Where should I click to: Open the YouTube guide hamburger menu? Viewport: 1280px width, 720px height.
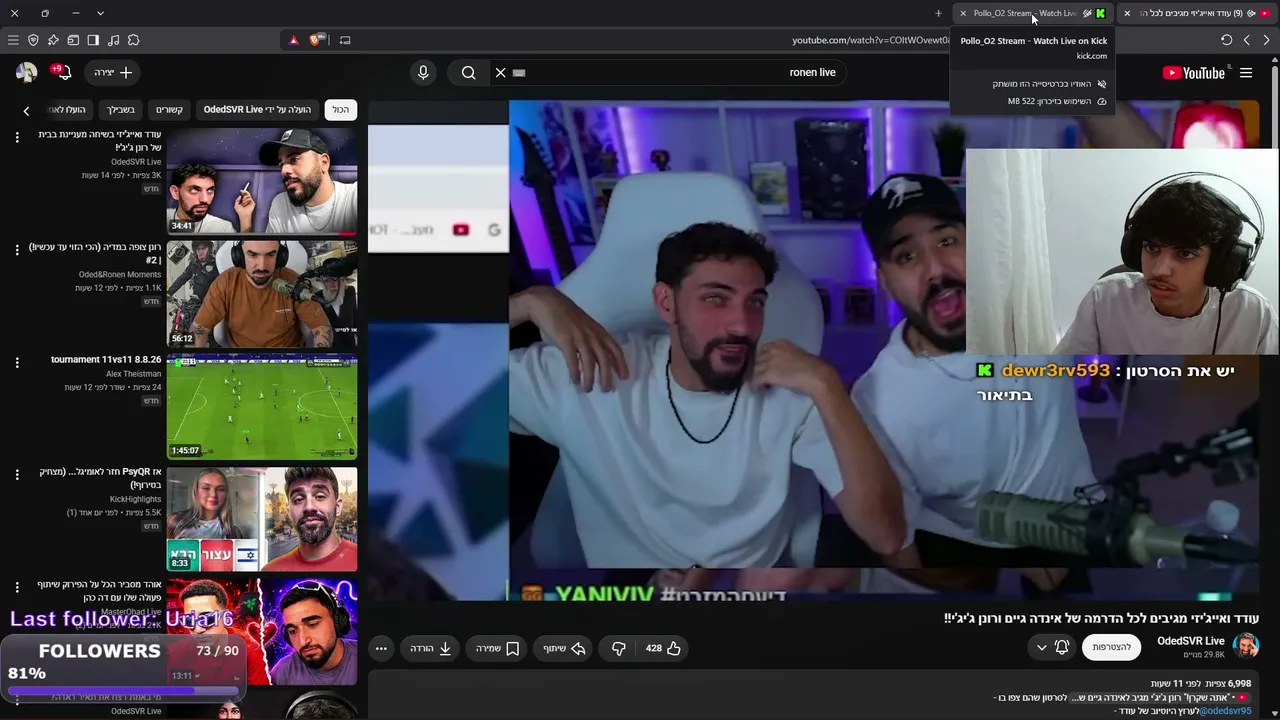click(1246, 72)
